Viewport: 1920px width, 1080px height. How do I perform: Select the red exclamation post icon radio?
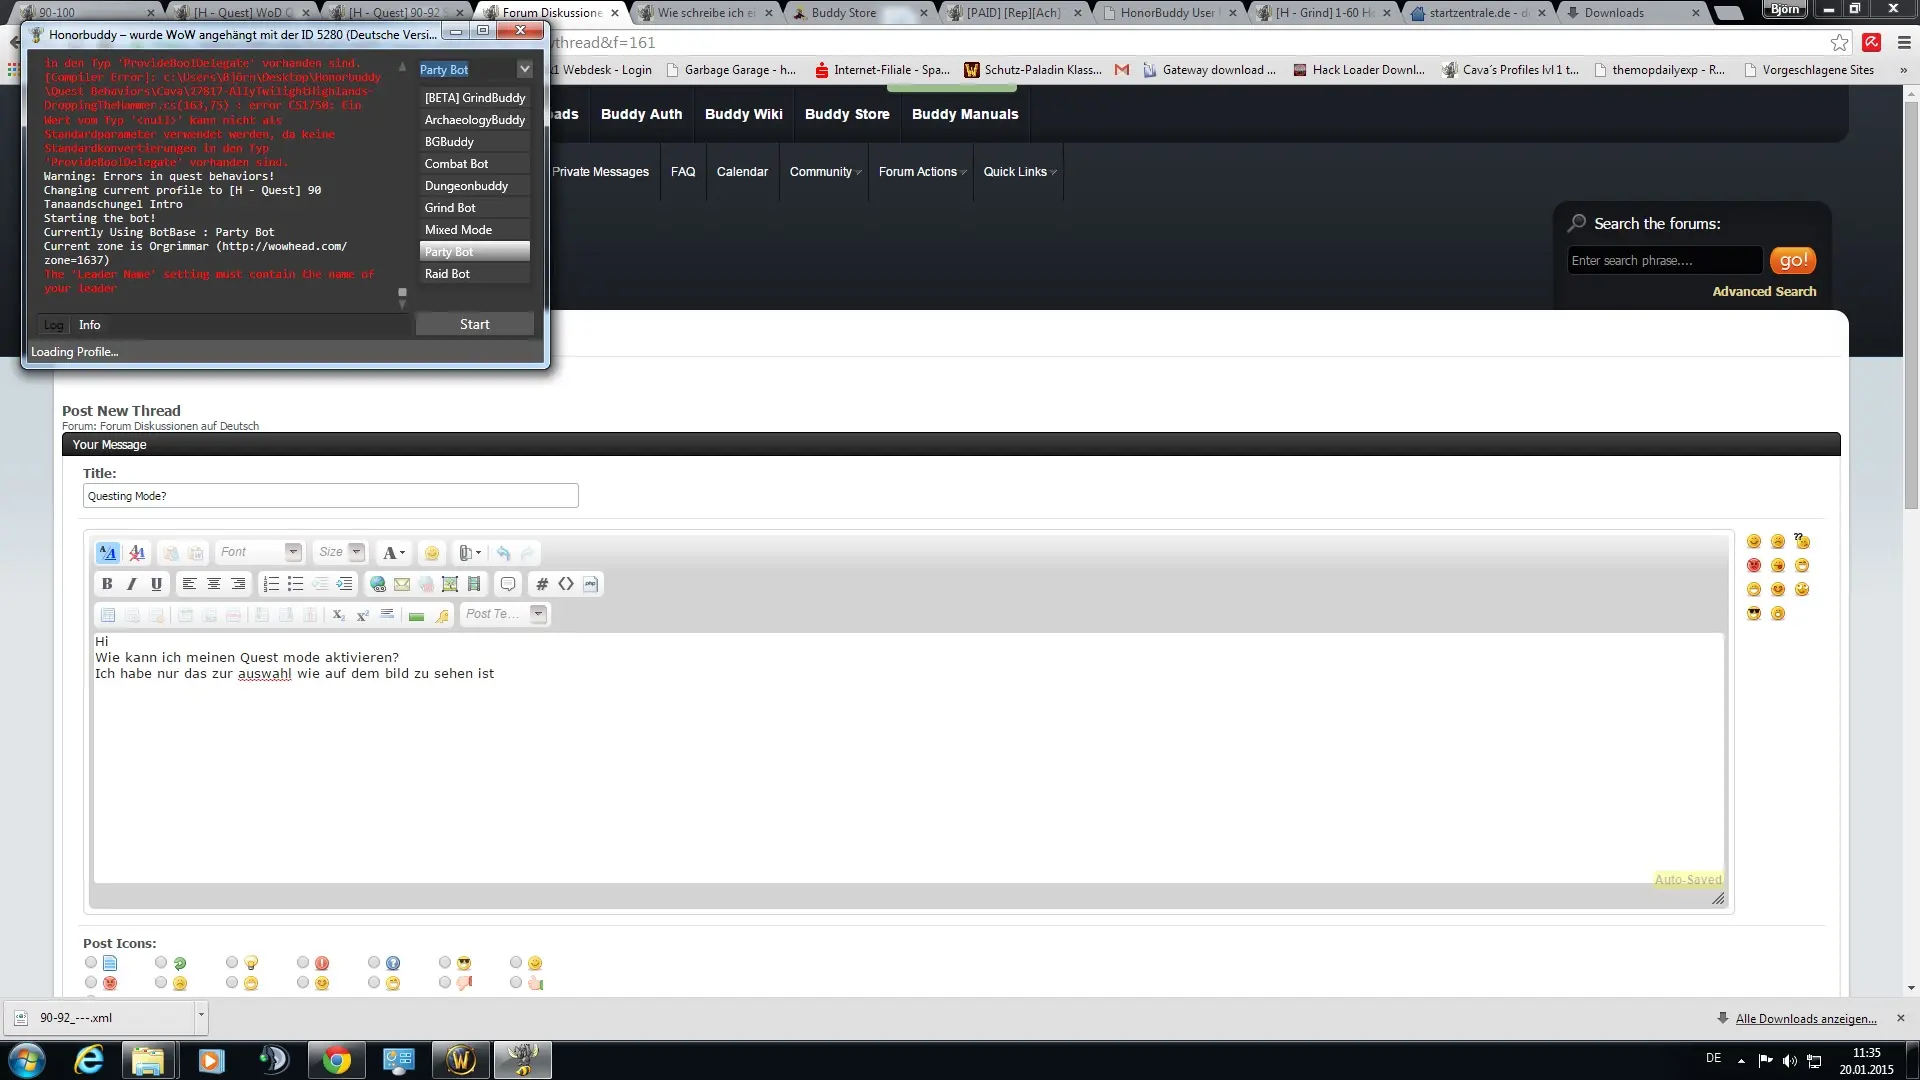[x=303, y=962]
